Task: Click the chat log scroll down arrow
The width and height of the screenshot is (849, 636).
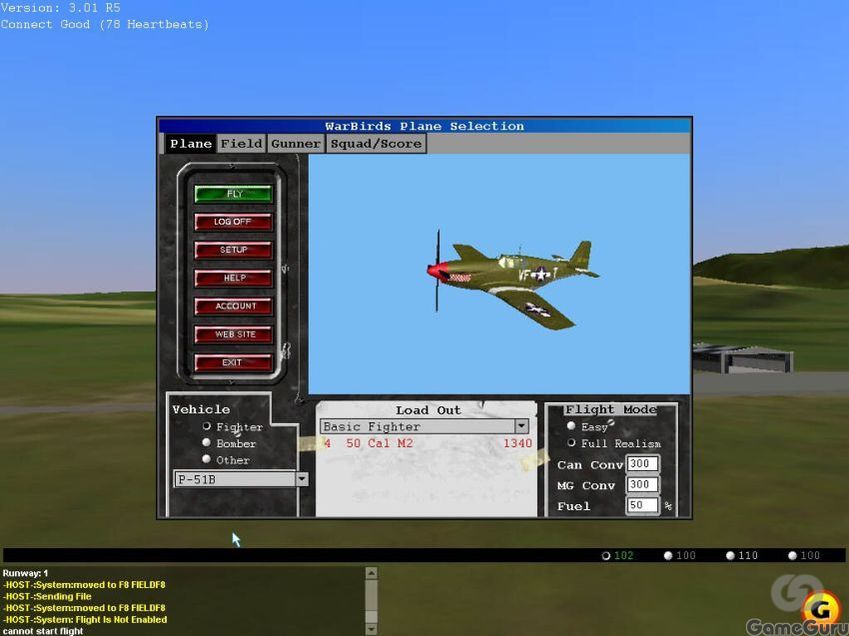Action: tap(371, 629)
